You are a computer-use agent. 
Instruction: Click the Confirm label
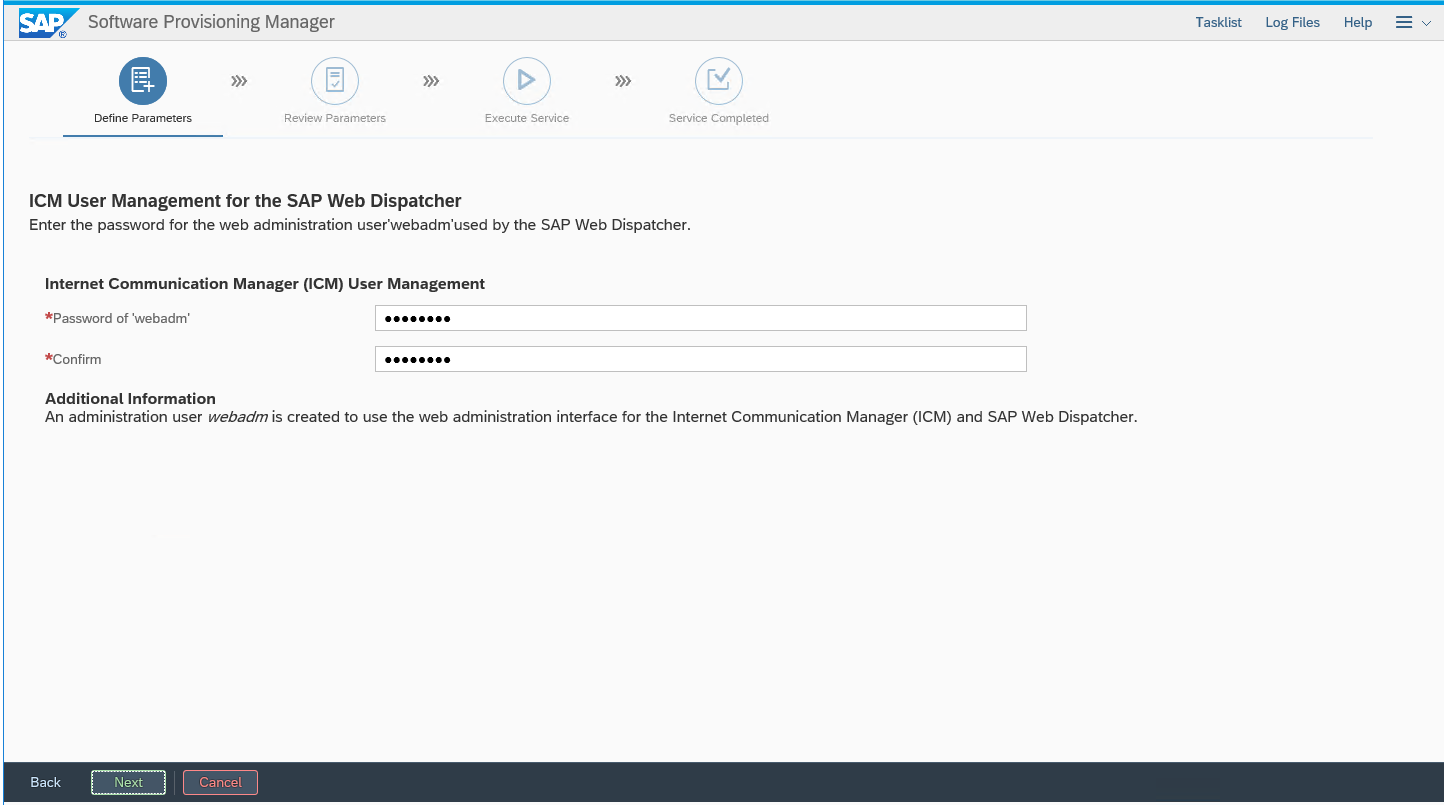[x=77, y=359]
